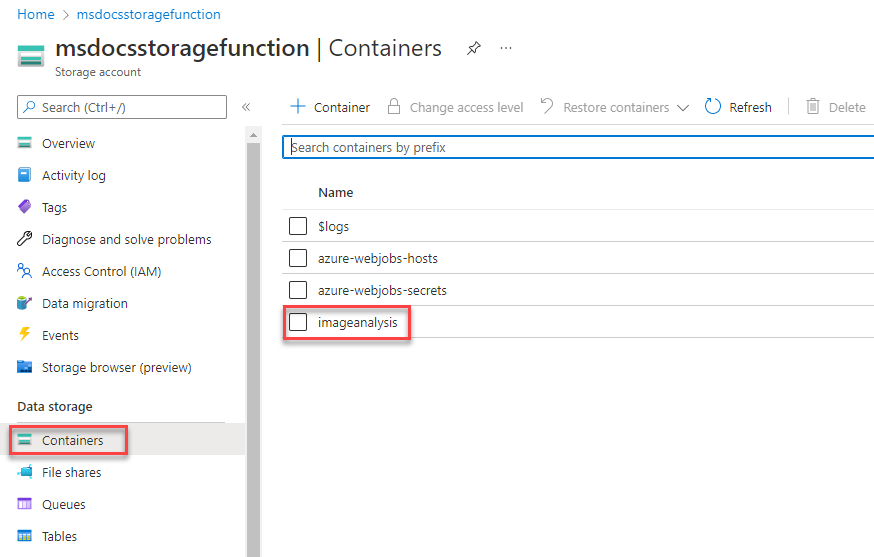
Task: Click the pin to dashboard icon
Action: click(x=474, y=48)
